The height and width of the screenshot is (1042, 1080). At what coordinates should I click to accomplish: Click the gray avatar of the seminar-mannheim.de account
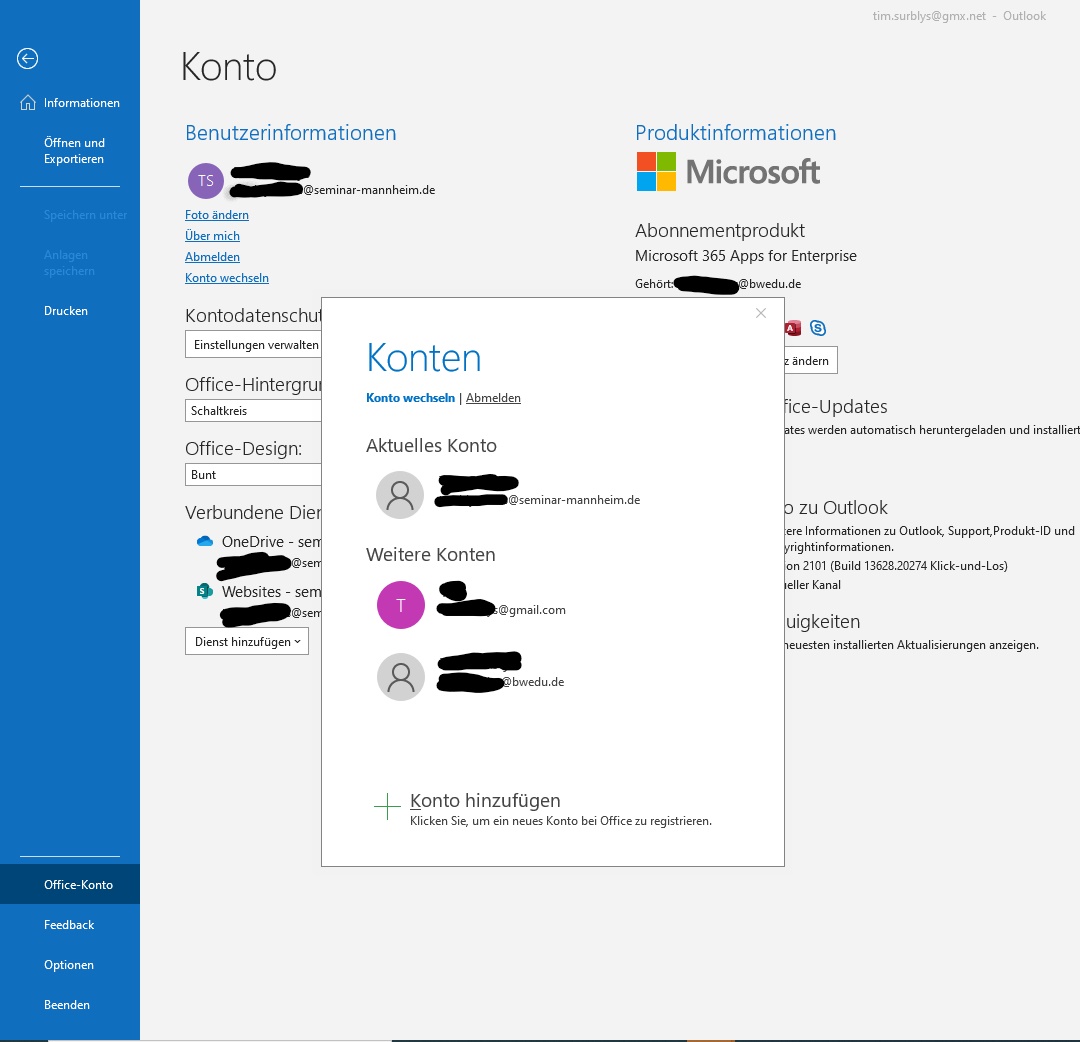tap(399, 494)
